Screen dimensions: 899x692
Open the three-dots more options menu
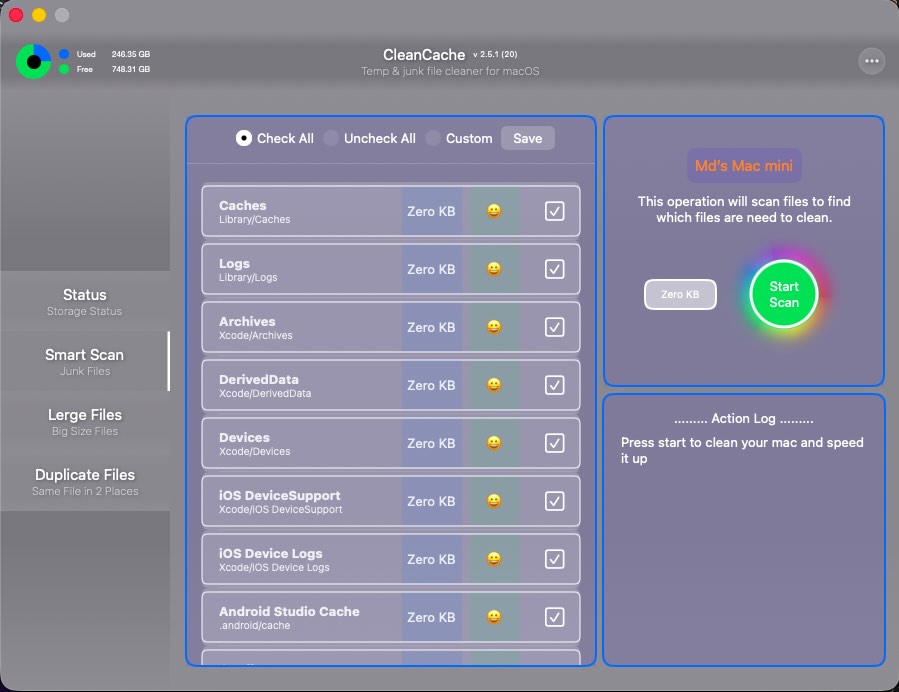(x=871, y=61)
